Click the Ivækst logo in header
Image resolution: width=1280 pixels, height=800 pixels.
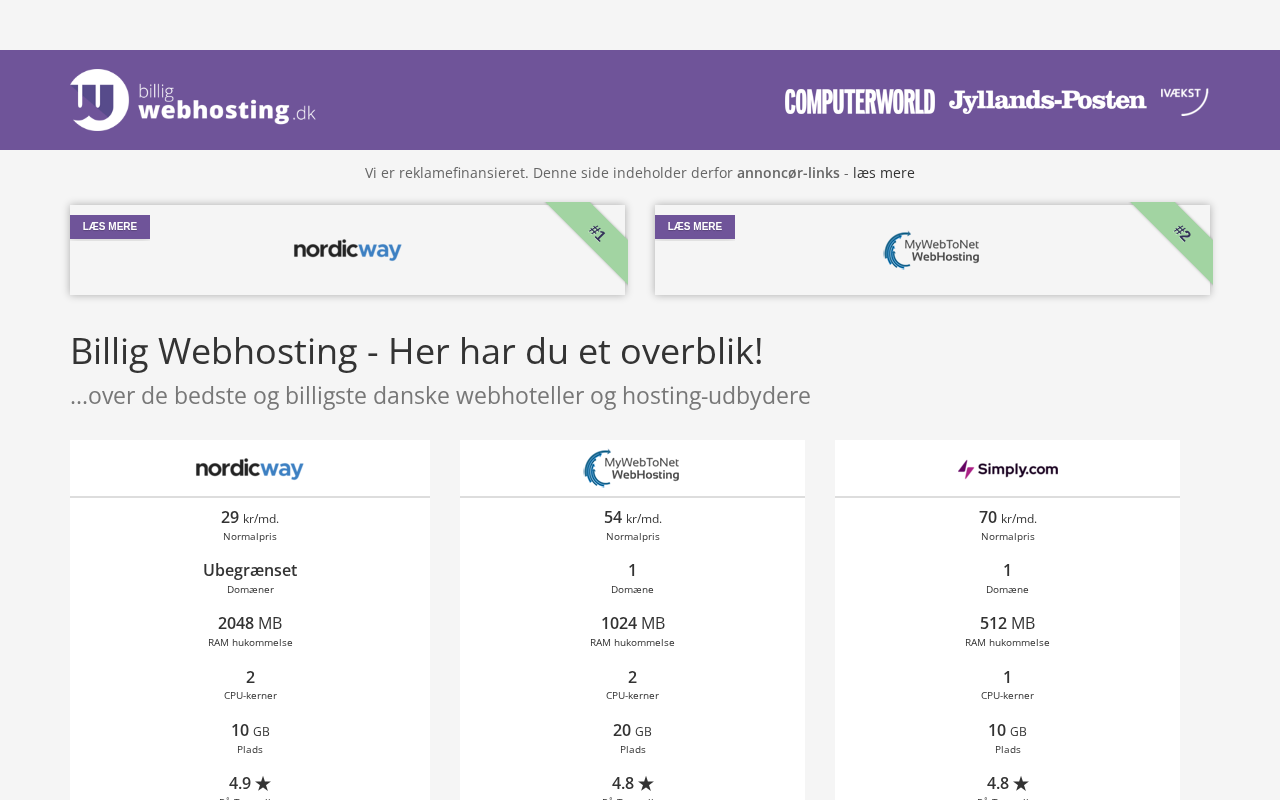coord(1184,101)
